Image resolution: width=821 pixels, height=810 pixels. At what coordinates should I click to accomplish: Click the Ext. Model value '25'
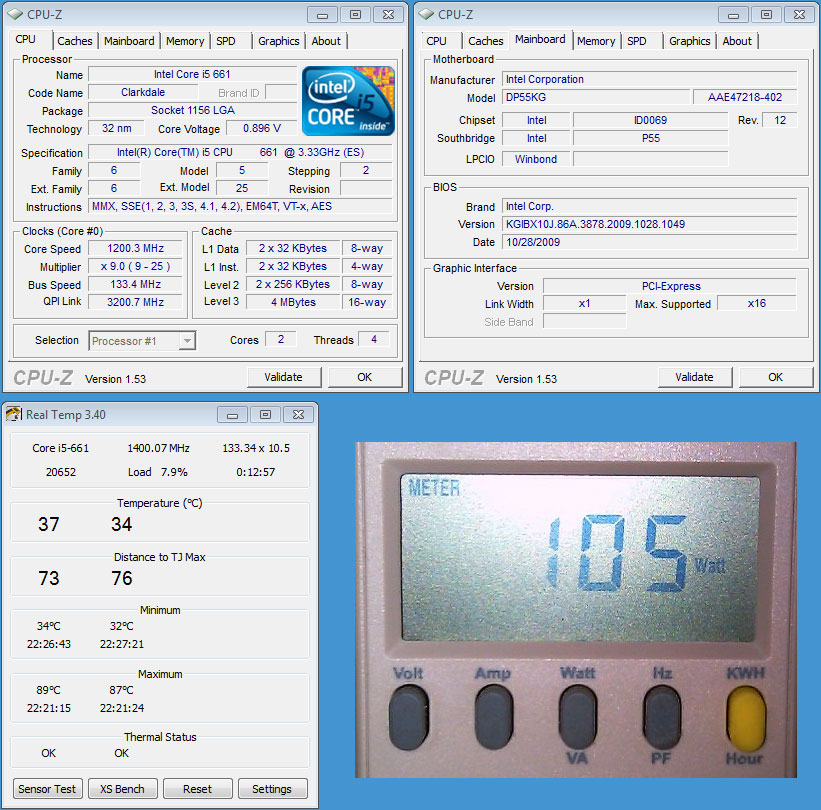242,188
